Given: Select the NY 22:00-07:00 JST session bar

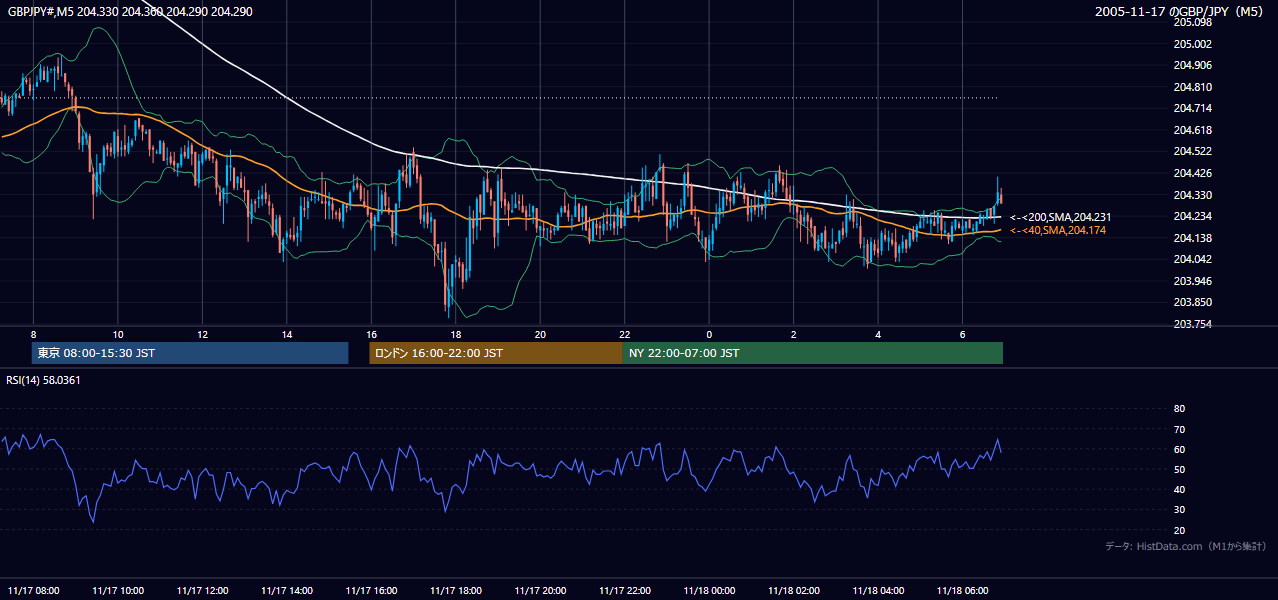Looking at the screenshot, I should [x=813, y=353].
